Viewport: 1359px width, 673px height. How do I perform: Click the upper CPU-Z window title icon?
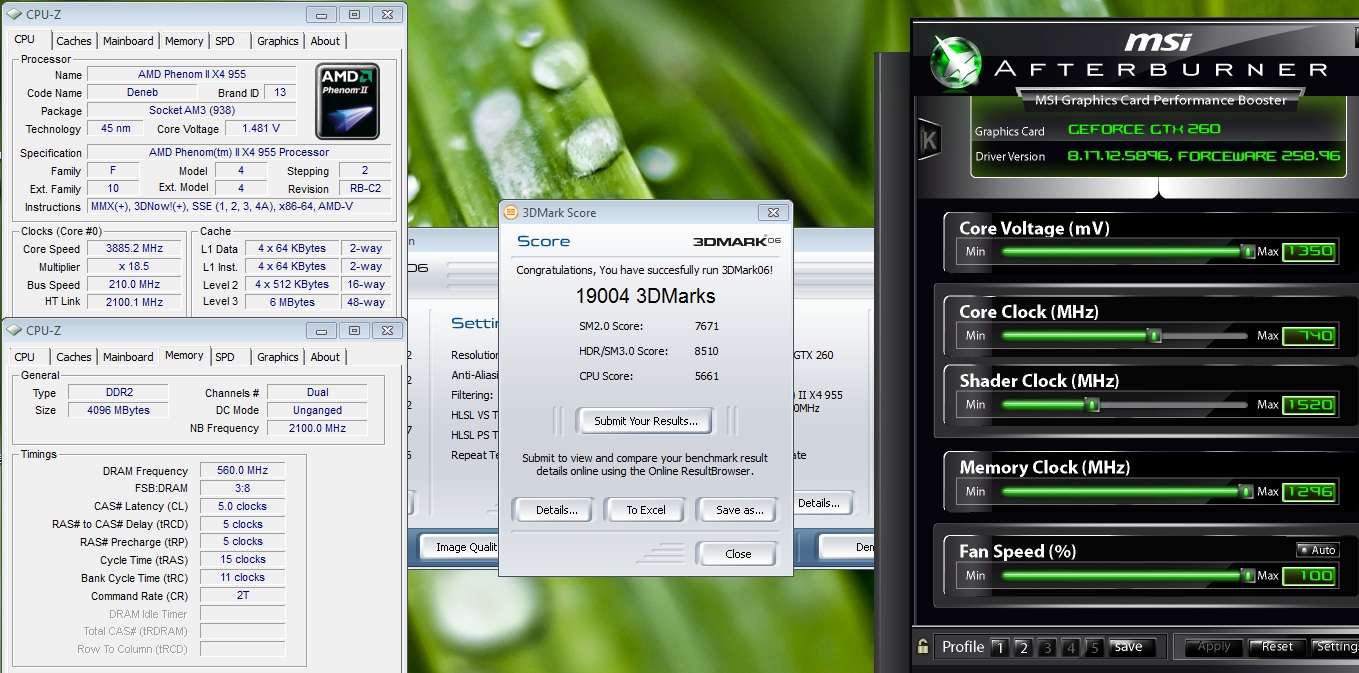coord(15,14)
